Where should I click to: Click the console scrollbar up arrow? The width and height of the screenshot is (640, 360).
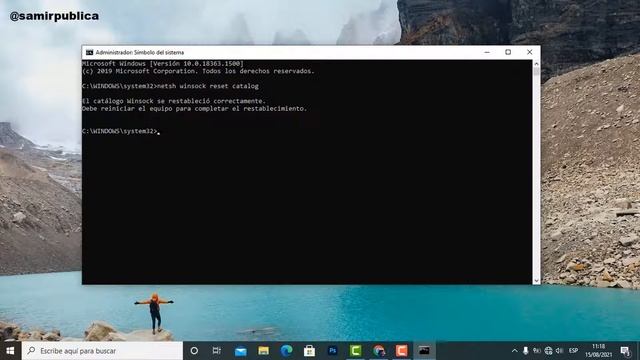[x=536, y=63]
